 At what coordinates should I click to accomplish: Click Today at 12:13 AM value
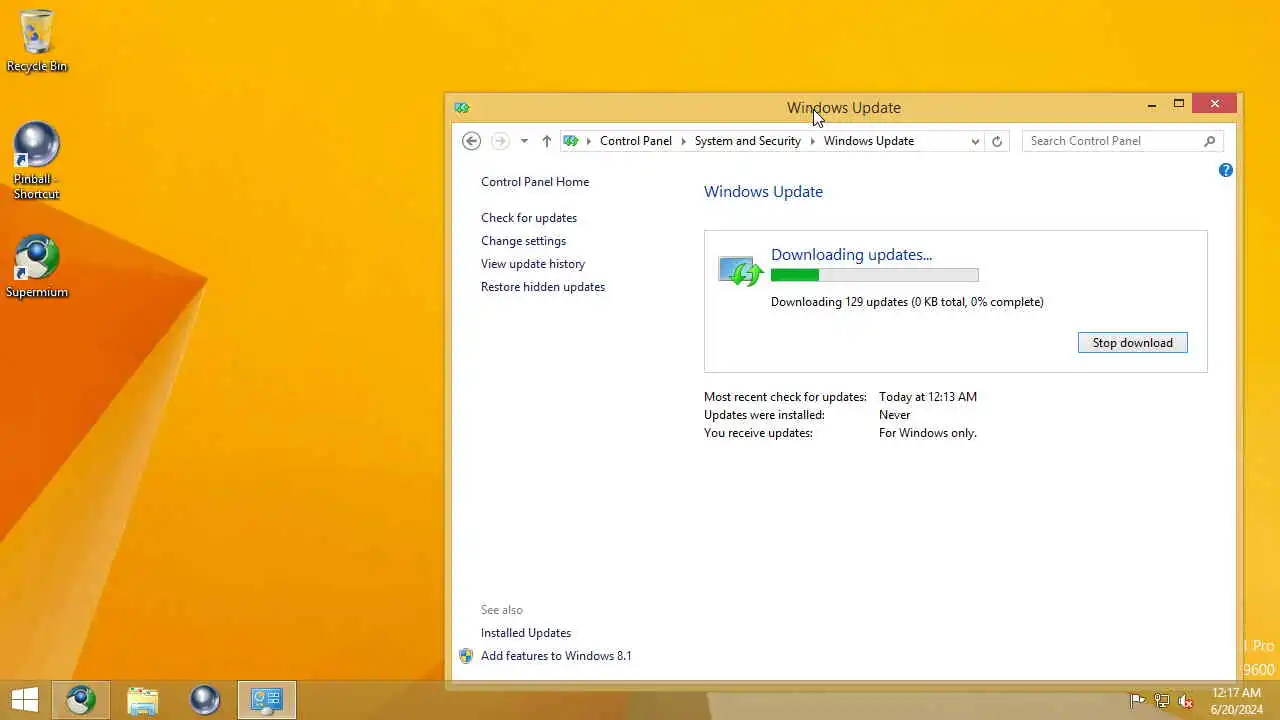click(928, 397)
